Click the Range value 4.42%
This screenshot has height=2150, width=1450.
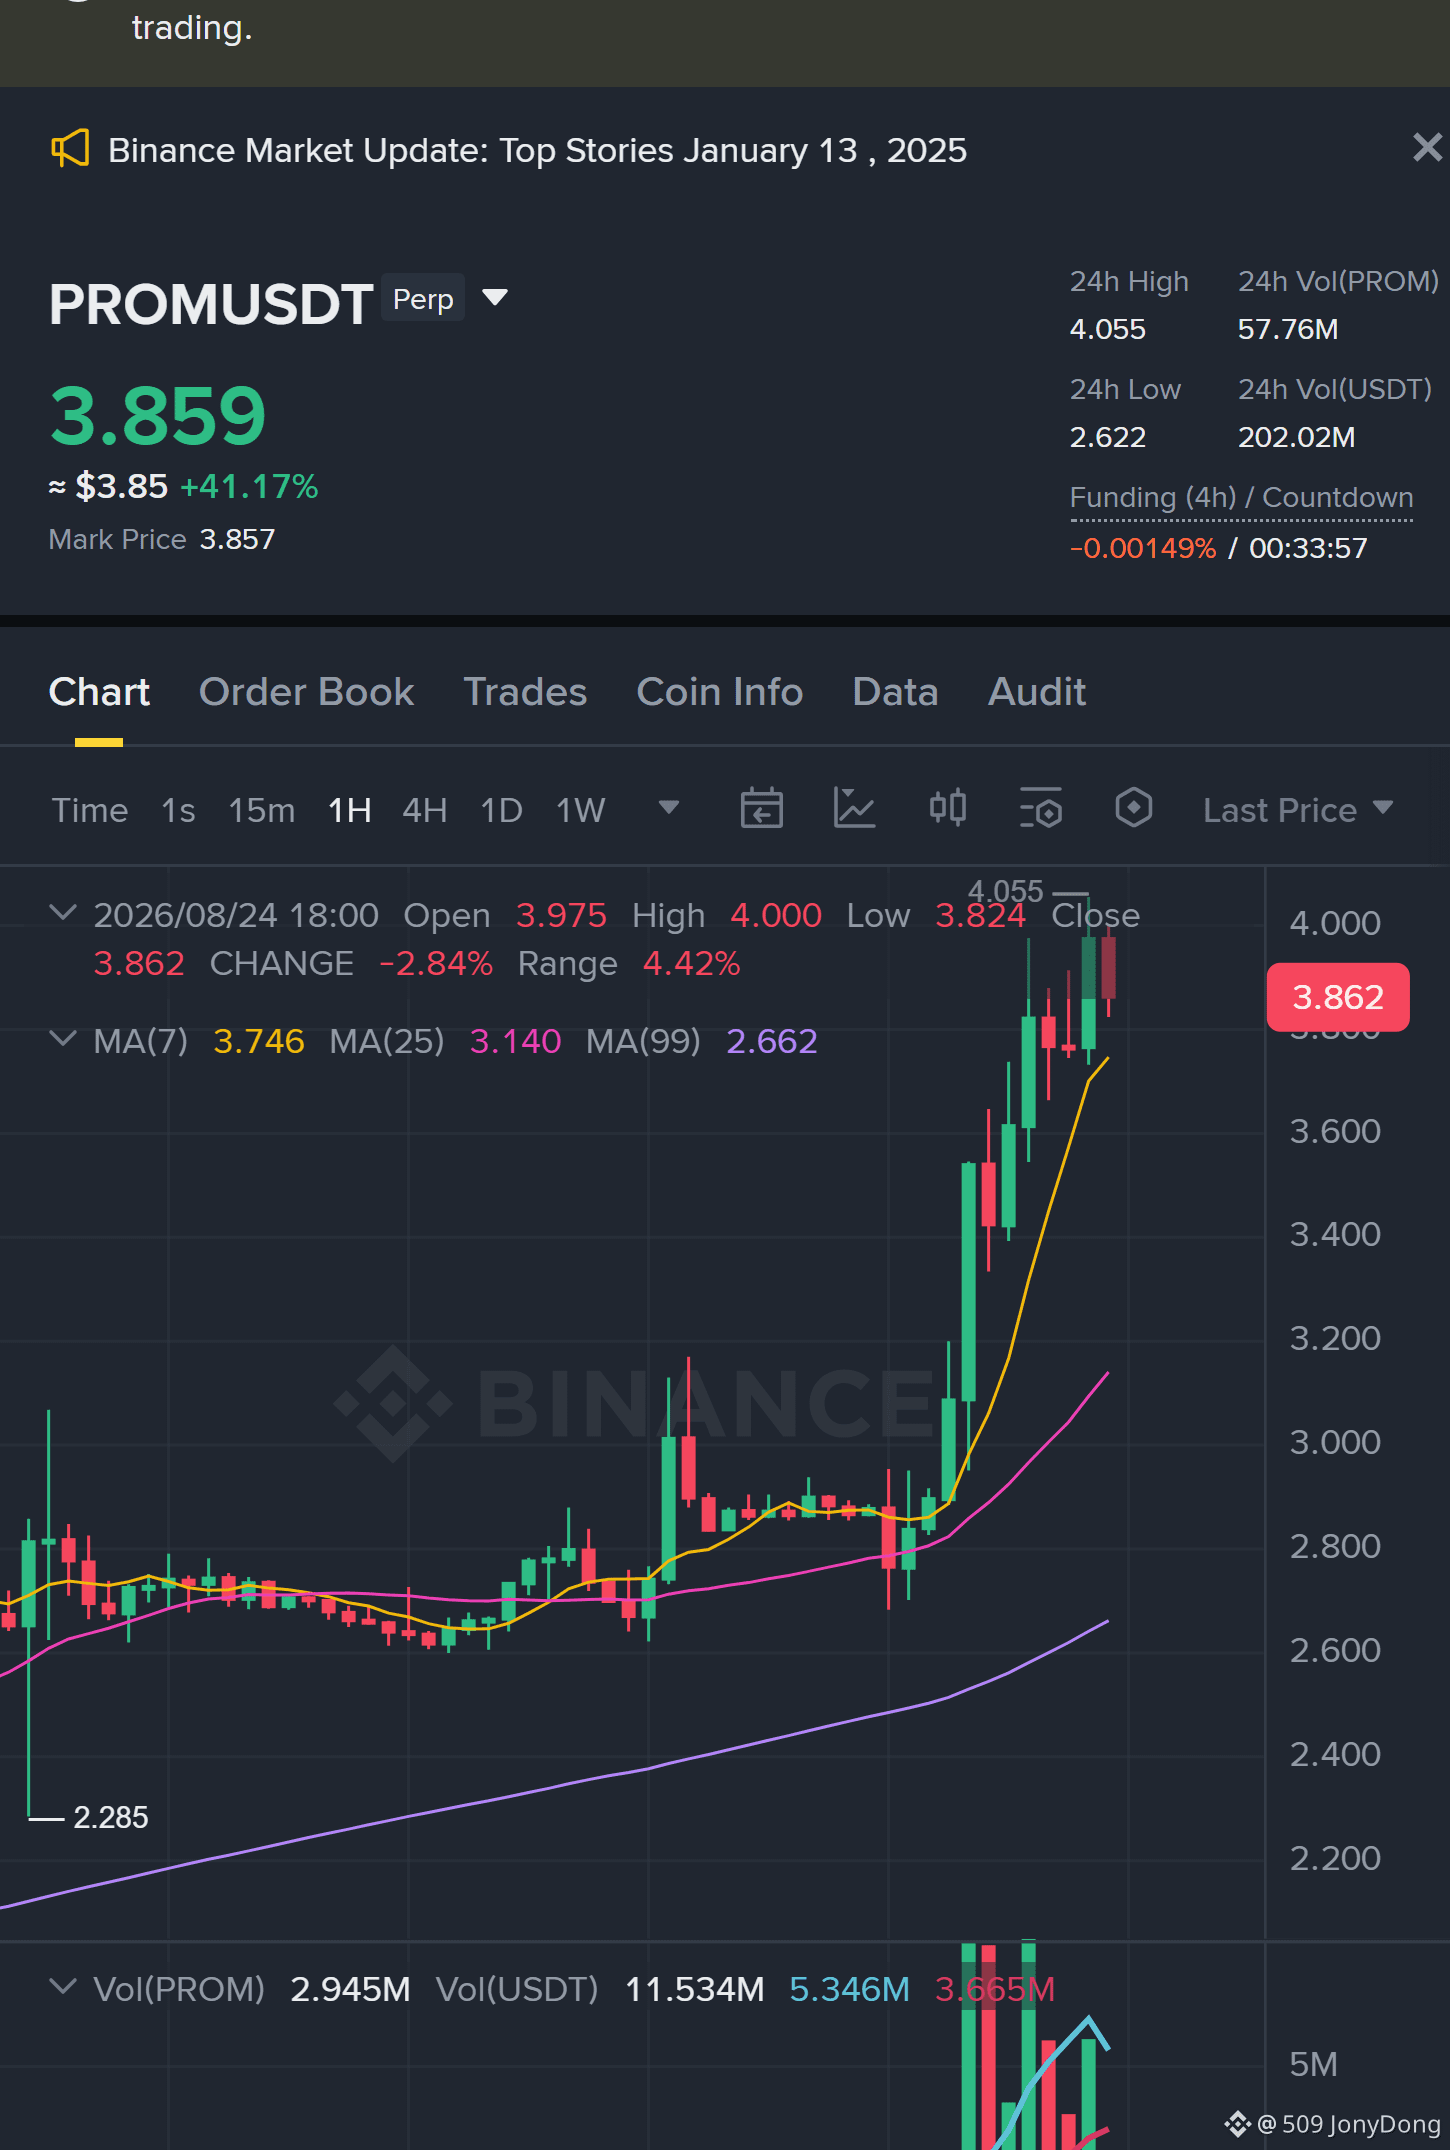coord(691,963)
